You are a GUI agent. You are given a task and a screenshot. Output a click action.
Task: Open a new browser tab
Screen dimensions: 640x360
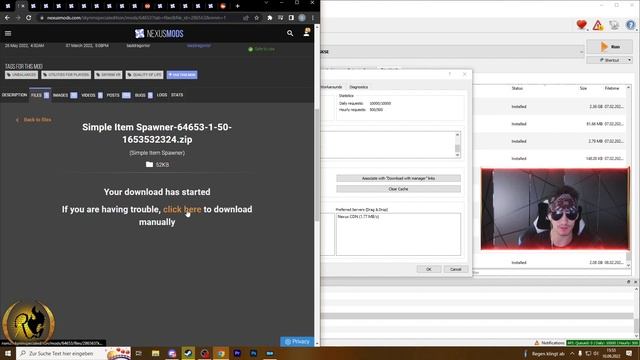coord(237,6)
